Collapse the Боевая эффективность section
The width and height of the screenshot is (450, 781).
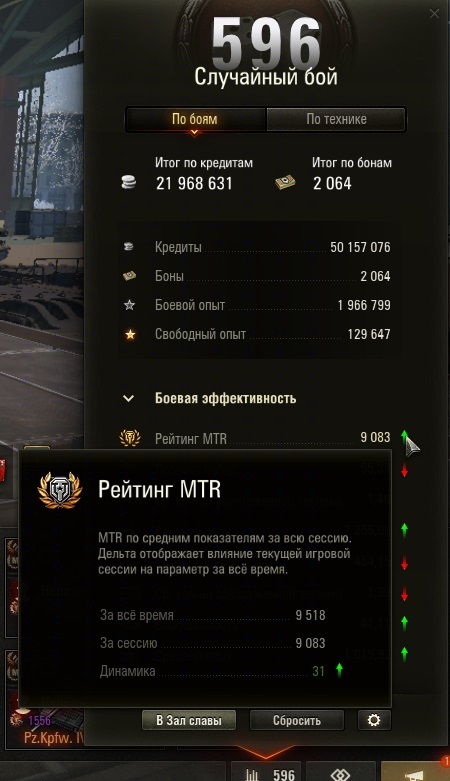click(x=129, y=398)
